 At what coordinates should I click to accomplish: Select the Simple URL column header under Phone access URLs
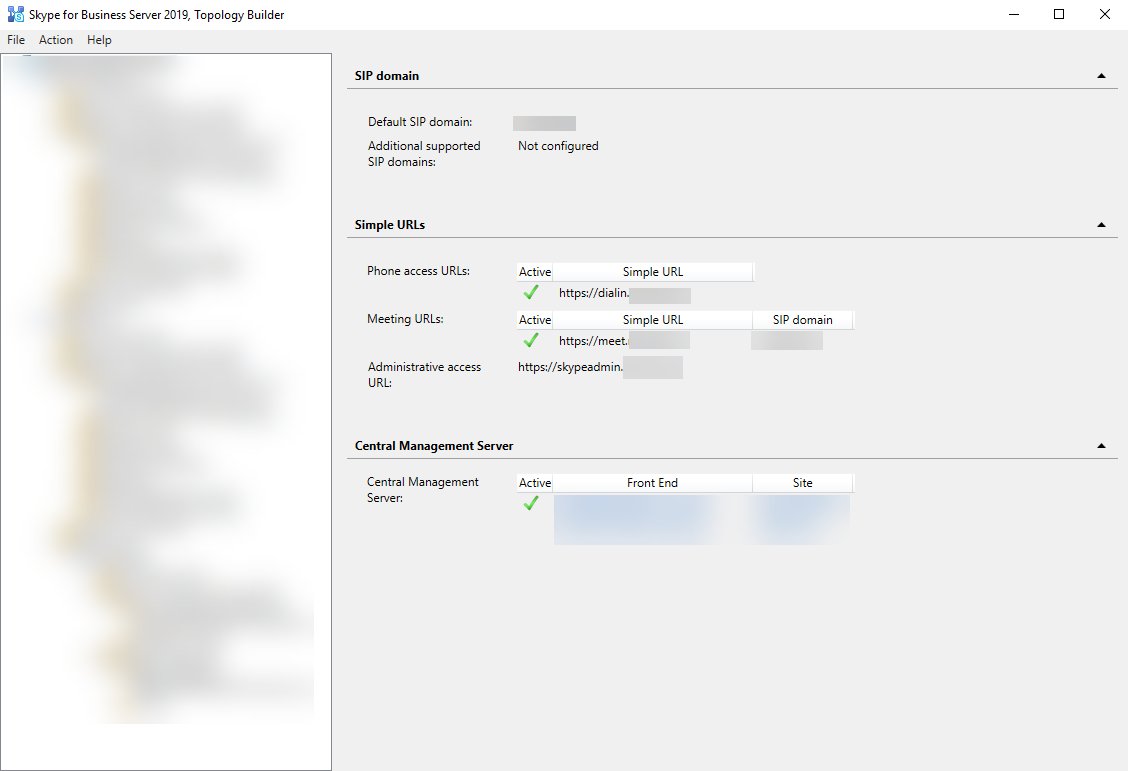click(x=653, y=271)
